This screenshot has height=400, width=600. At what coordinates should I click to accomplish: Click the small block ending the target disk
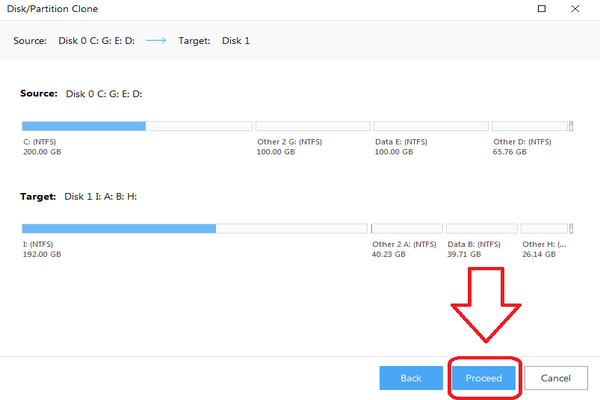(571, 229)
